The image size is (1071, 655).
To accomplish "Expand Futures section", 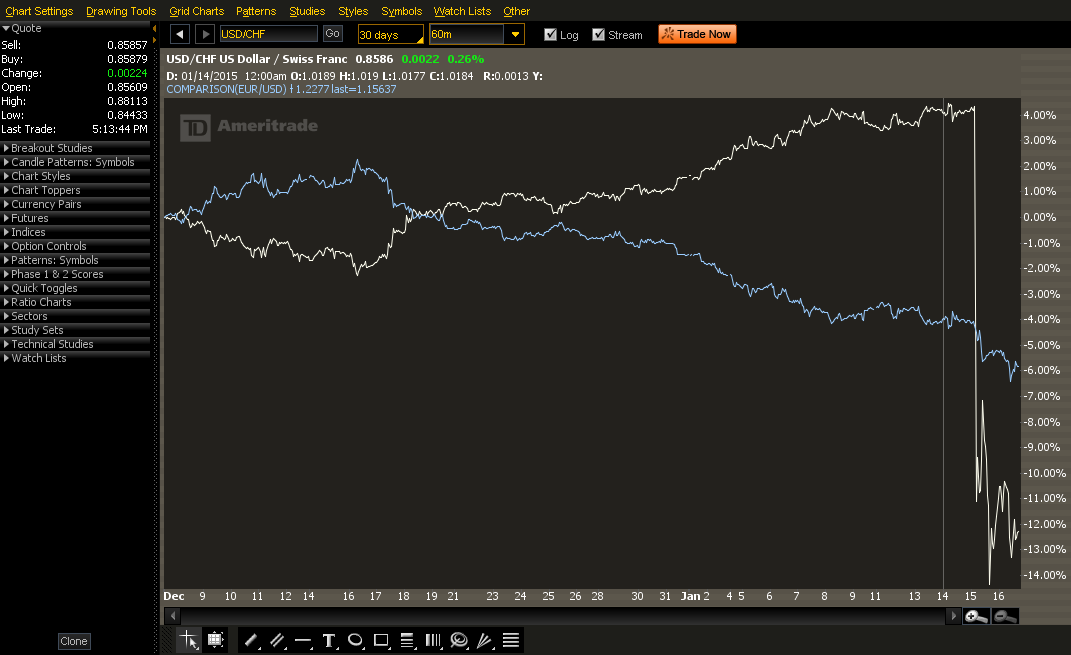I will click(x=75, y=218).
